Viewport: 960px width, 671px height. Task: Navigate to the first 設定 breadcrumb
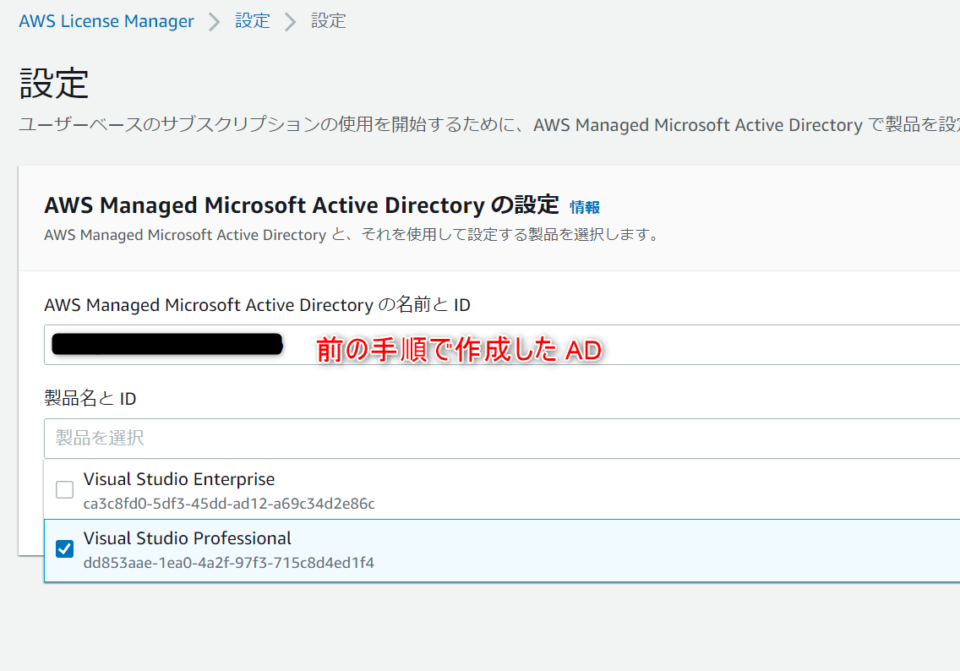(252, 20)
